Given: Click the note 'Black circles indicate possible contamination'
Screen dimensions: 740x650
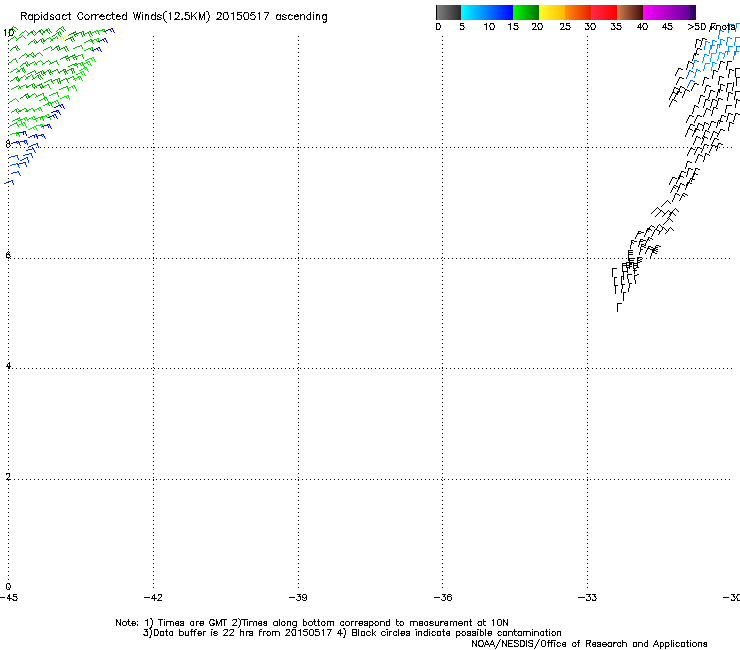Looking at the screenshot, I should pyautogui.click(x=456, y=633).
